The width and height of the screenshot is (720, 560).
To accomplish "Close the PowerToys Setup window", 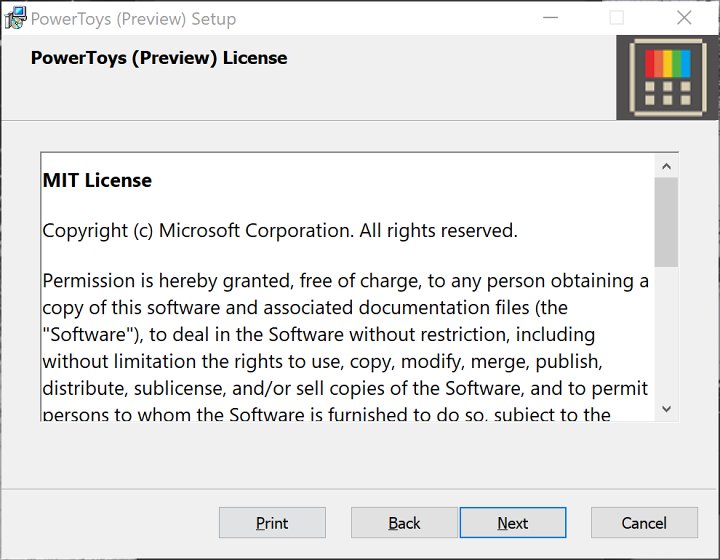I will click(684, 18).
